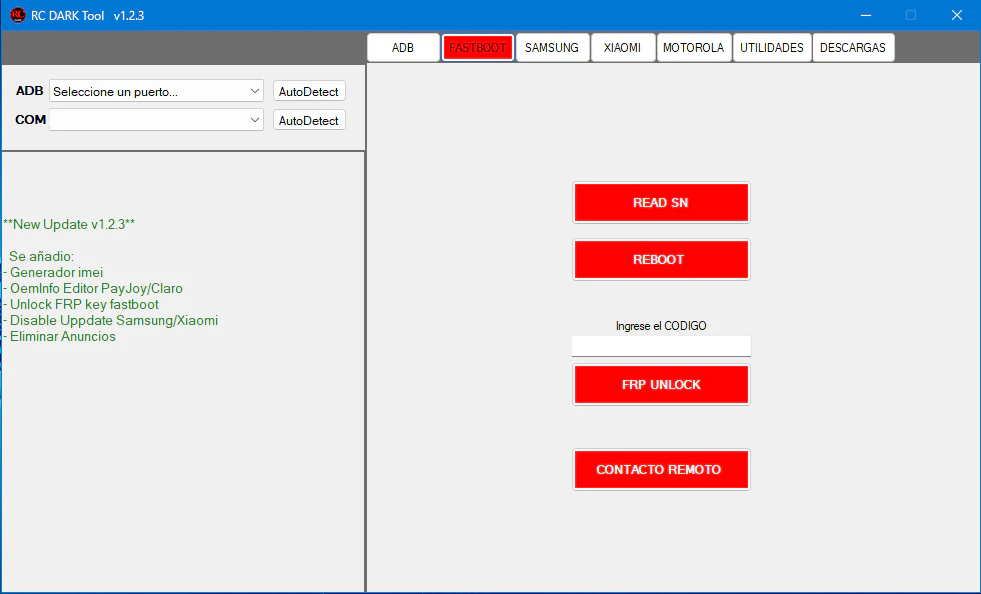
Task: Click the READ SN button
Action: (x=661, y=203)
